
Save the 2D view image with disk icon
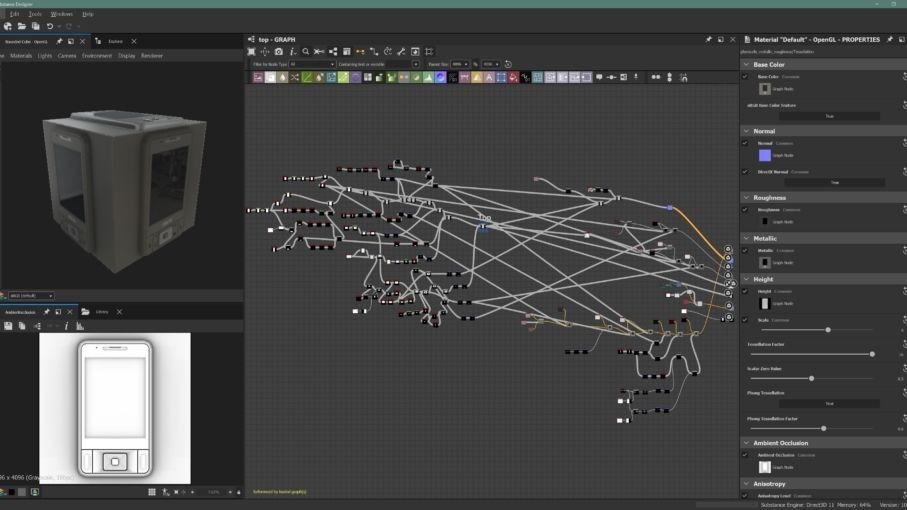click(x=8, y=326)
